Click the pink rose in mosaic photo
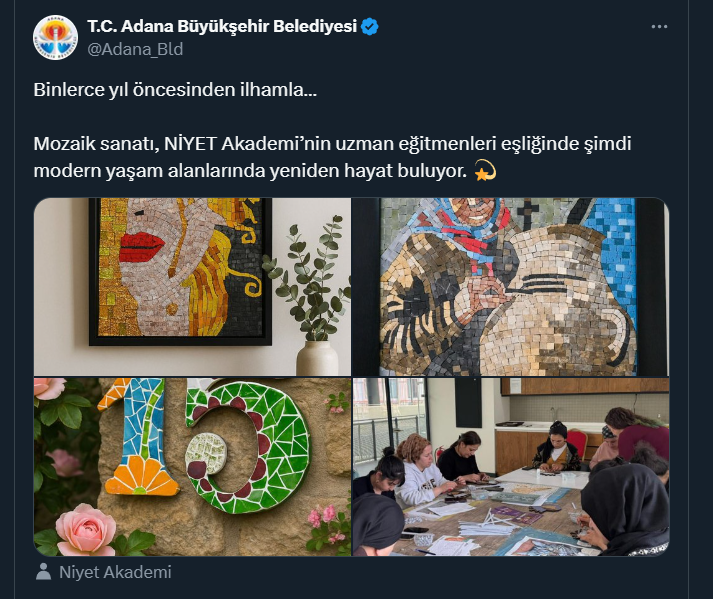Screen dimensions: 713x599 pos(85,530)
